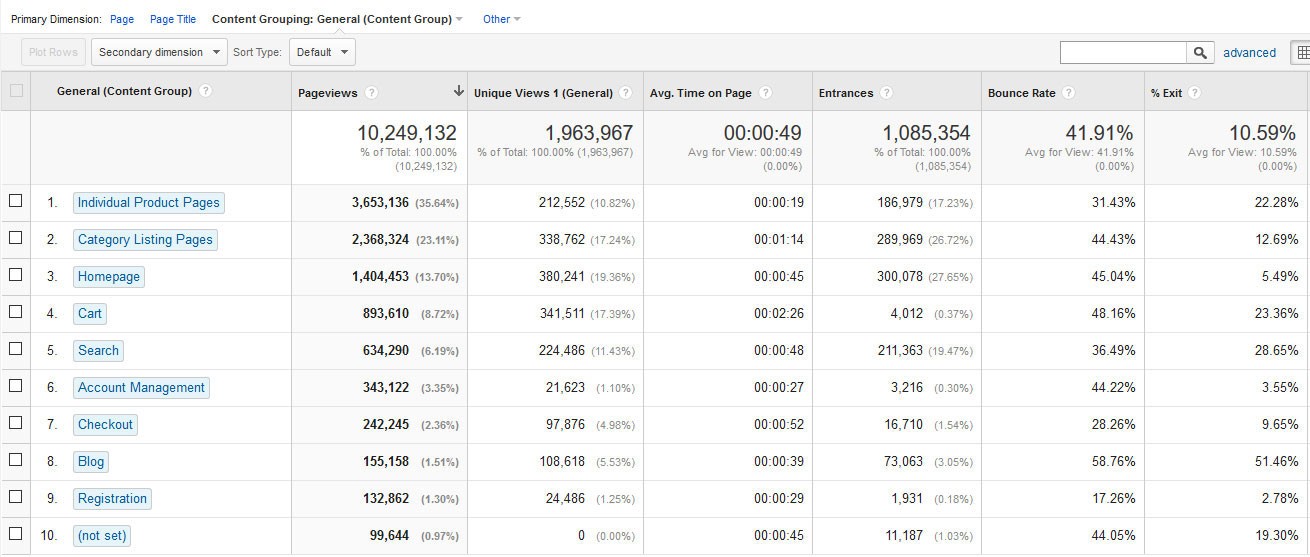Expand the Other primary dimension dropdown
The width and height of the screenshot is (1310, 557).
[x=501, y=19]
